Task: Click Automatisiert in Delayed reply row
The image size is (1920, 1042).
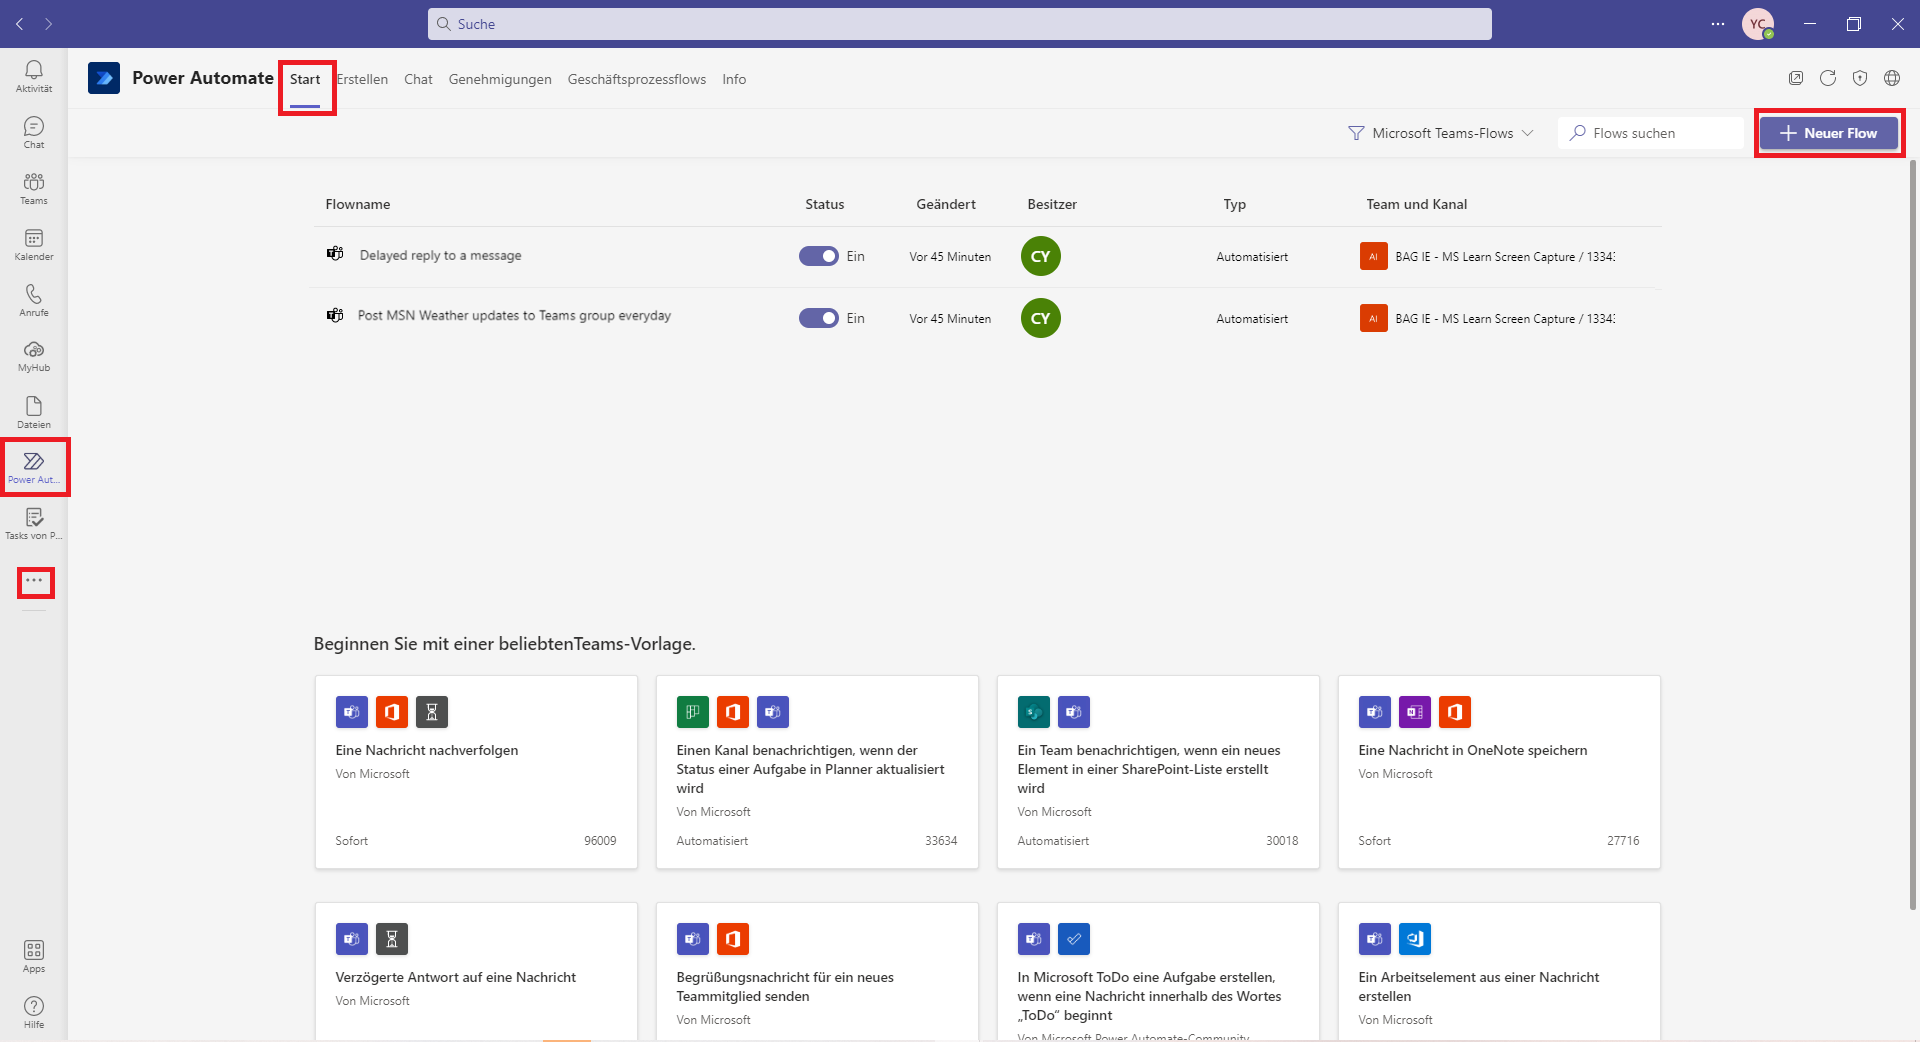Action: [x=1252, y=257]
